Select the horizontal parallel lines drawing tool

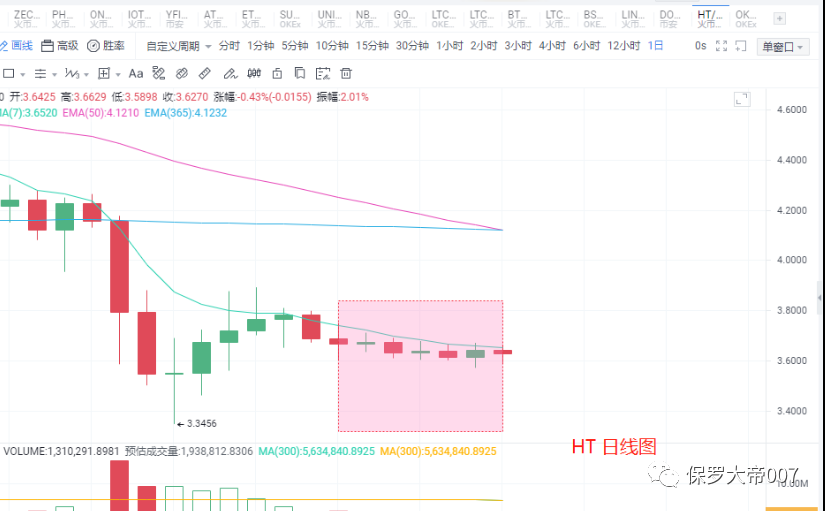tap(40, 74)
